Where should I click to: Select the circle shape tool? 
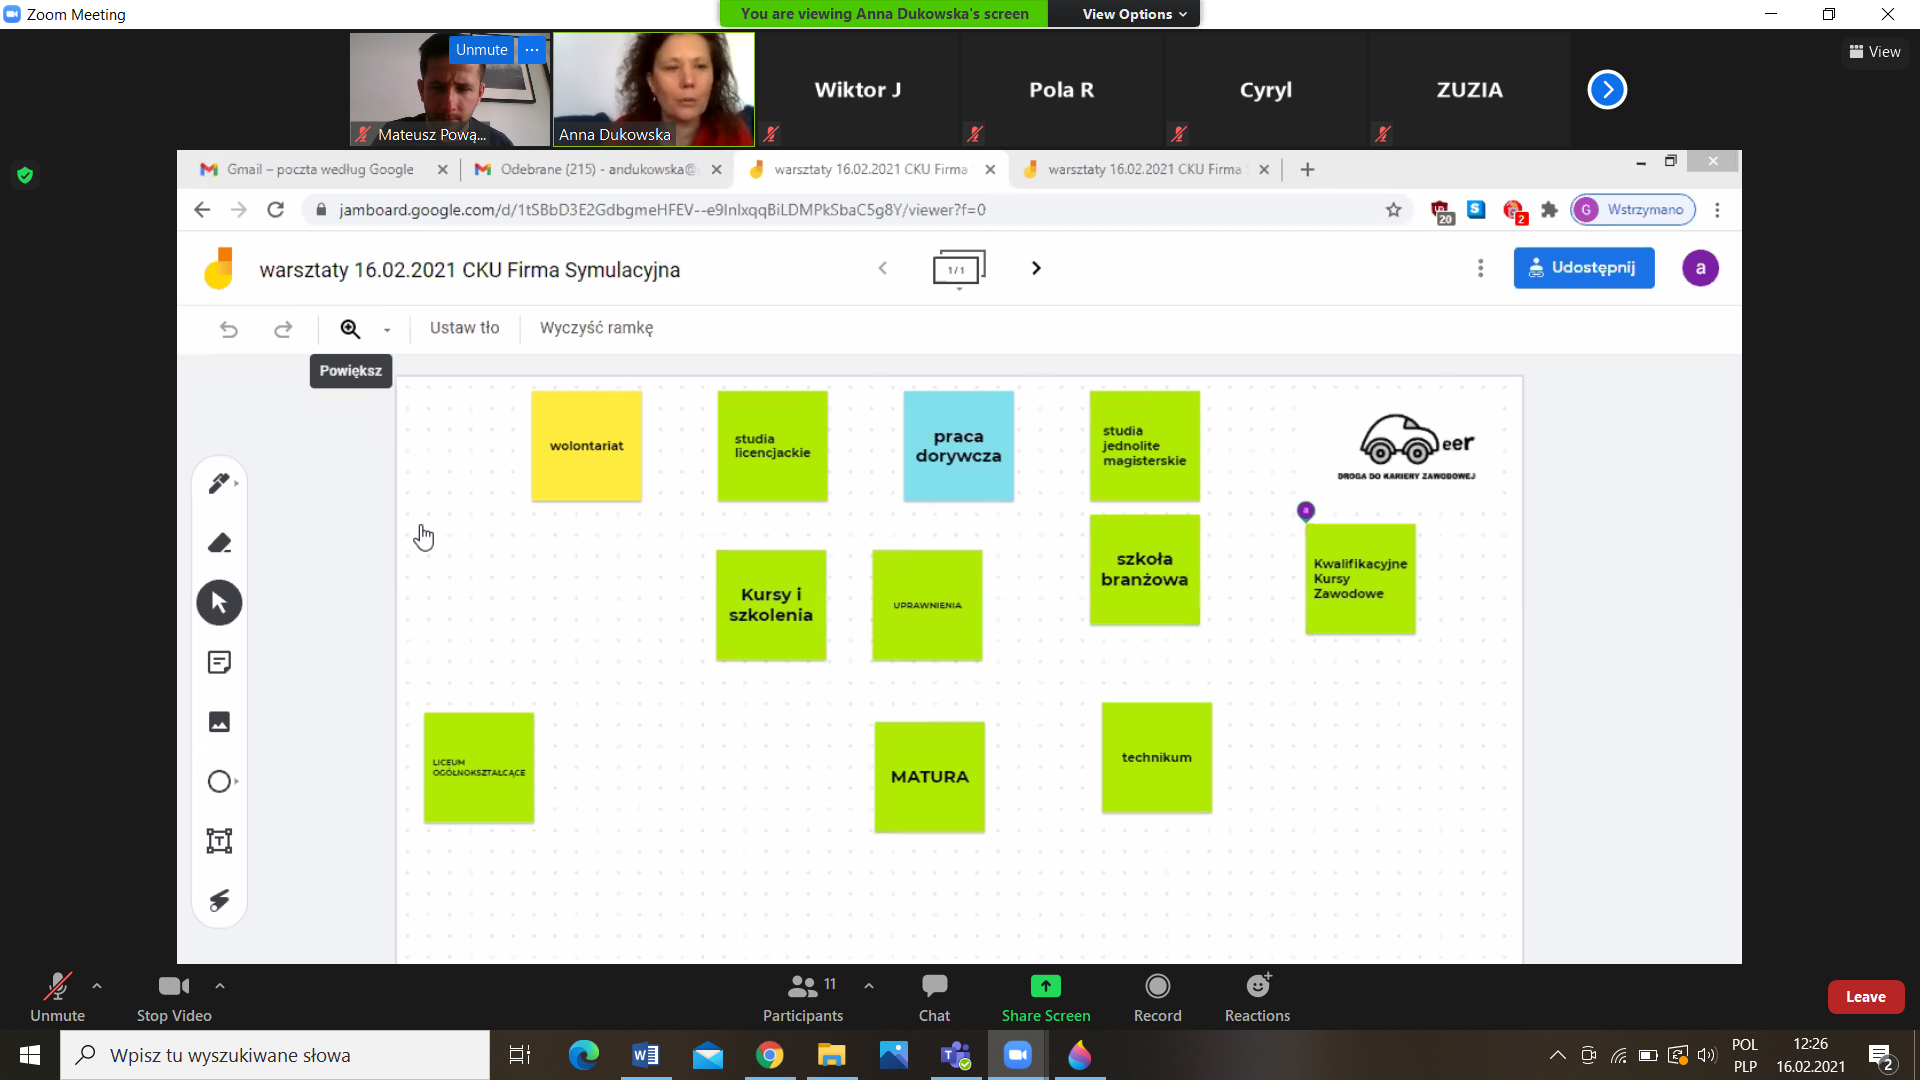pyautogui.click(x=219, y=782)
